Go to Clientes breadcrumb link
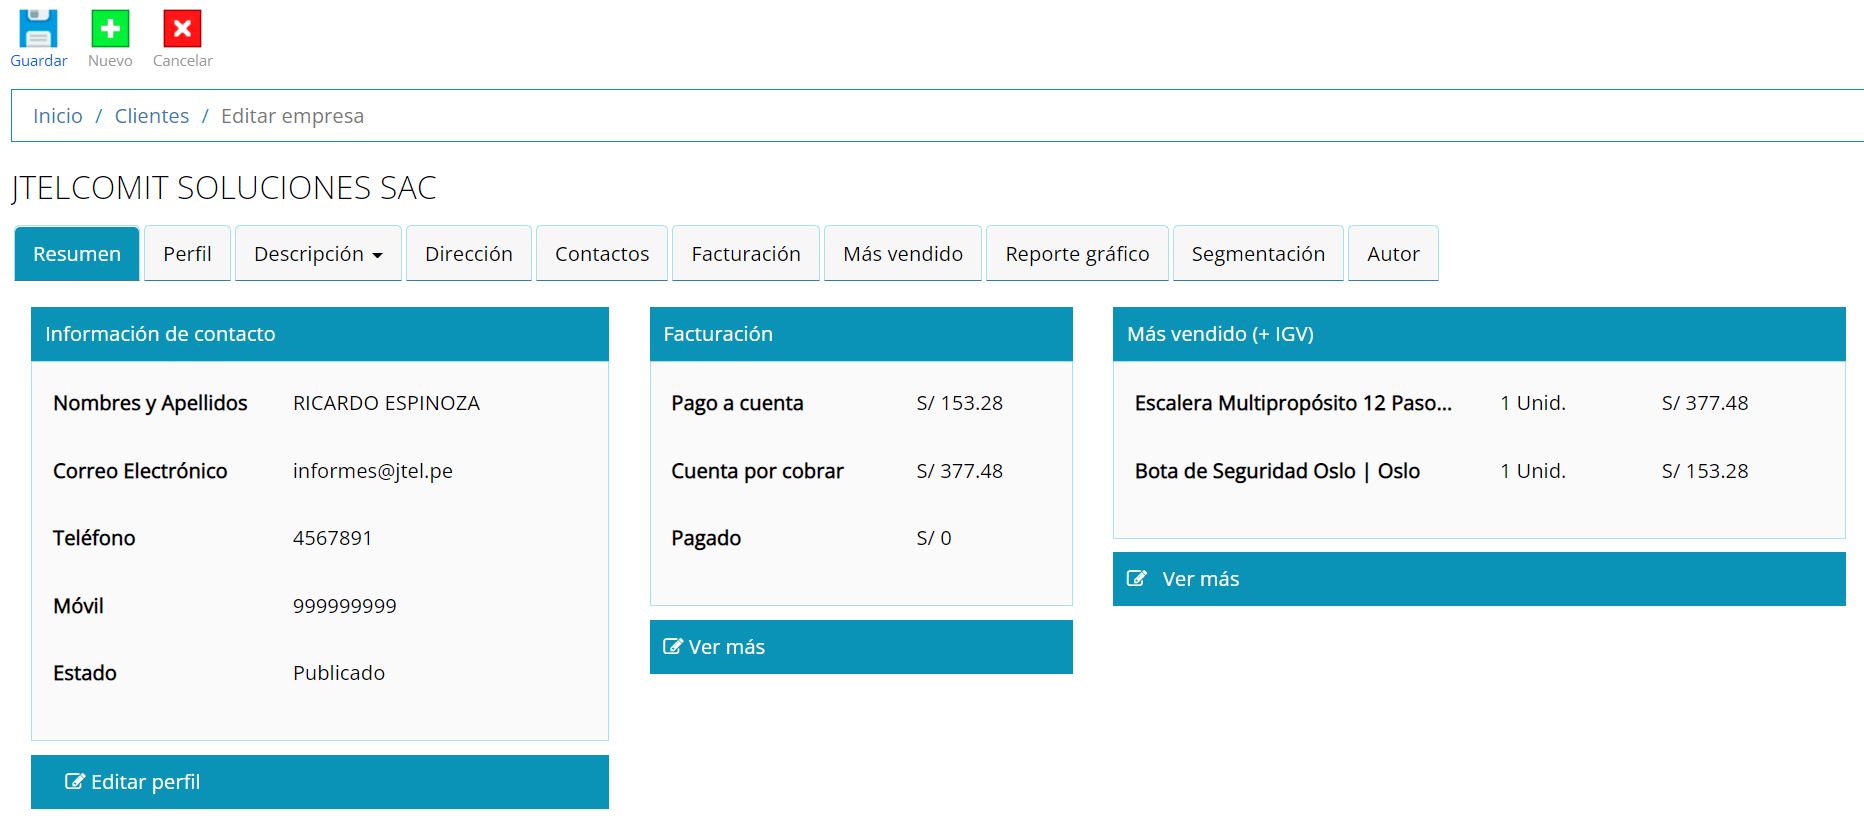Screen dimensions: 1864x822 pyautogui.click(x=152, y=116)
